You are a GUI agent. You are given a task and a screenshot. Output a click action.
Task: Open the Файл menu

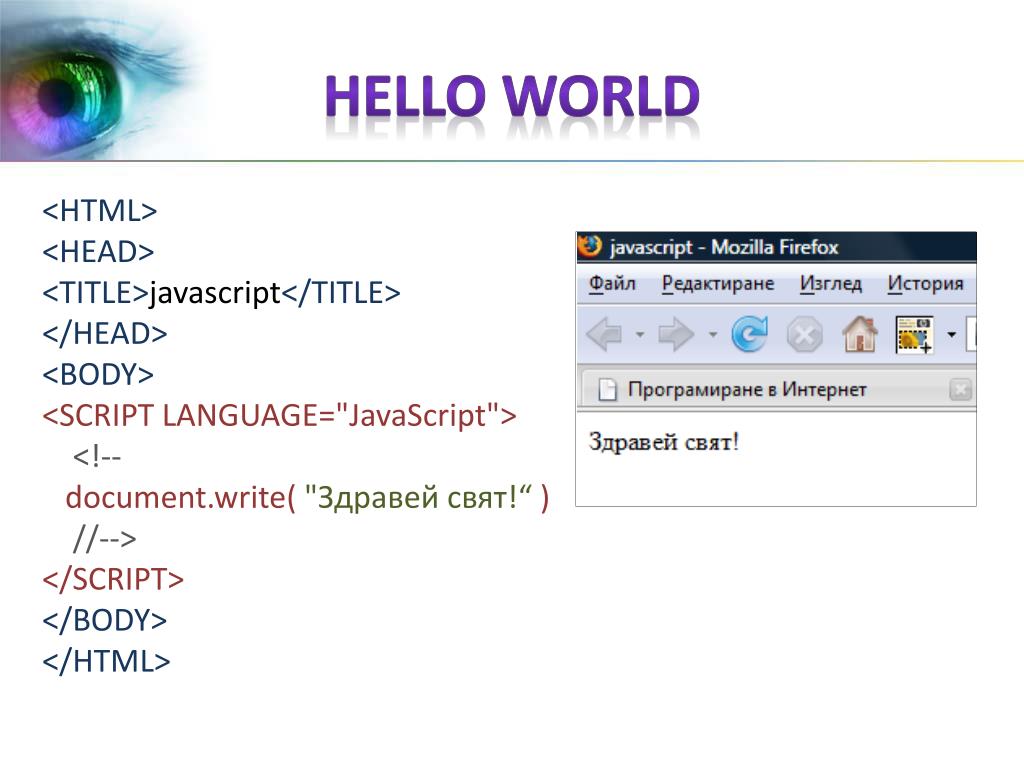point(612,283)
